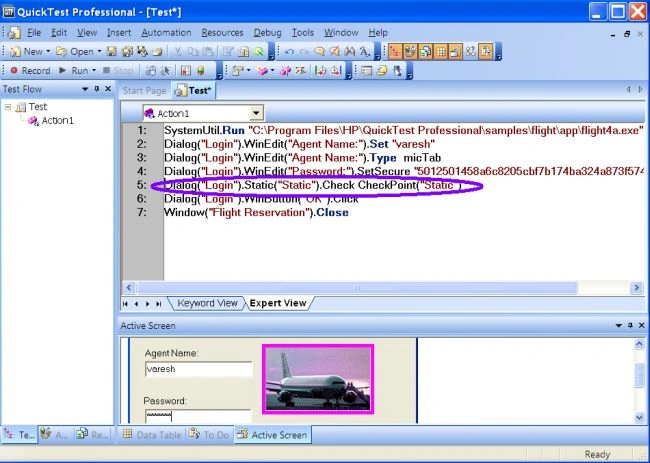
Task: Switch to the Keyword View tab
Action: click(x=207, y=303)
